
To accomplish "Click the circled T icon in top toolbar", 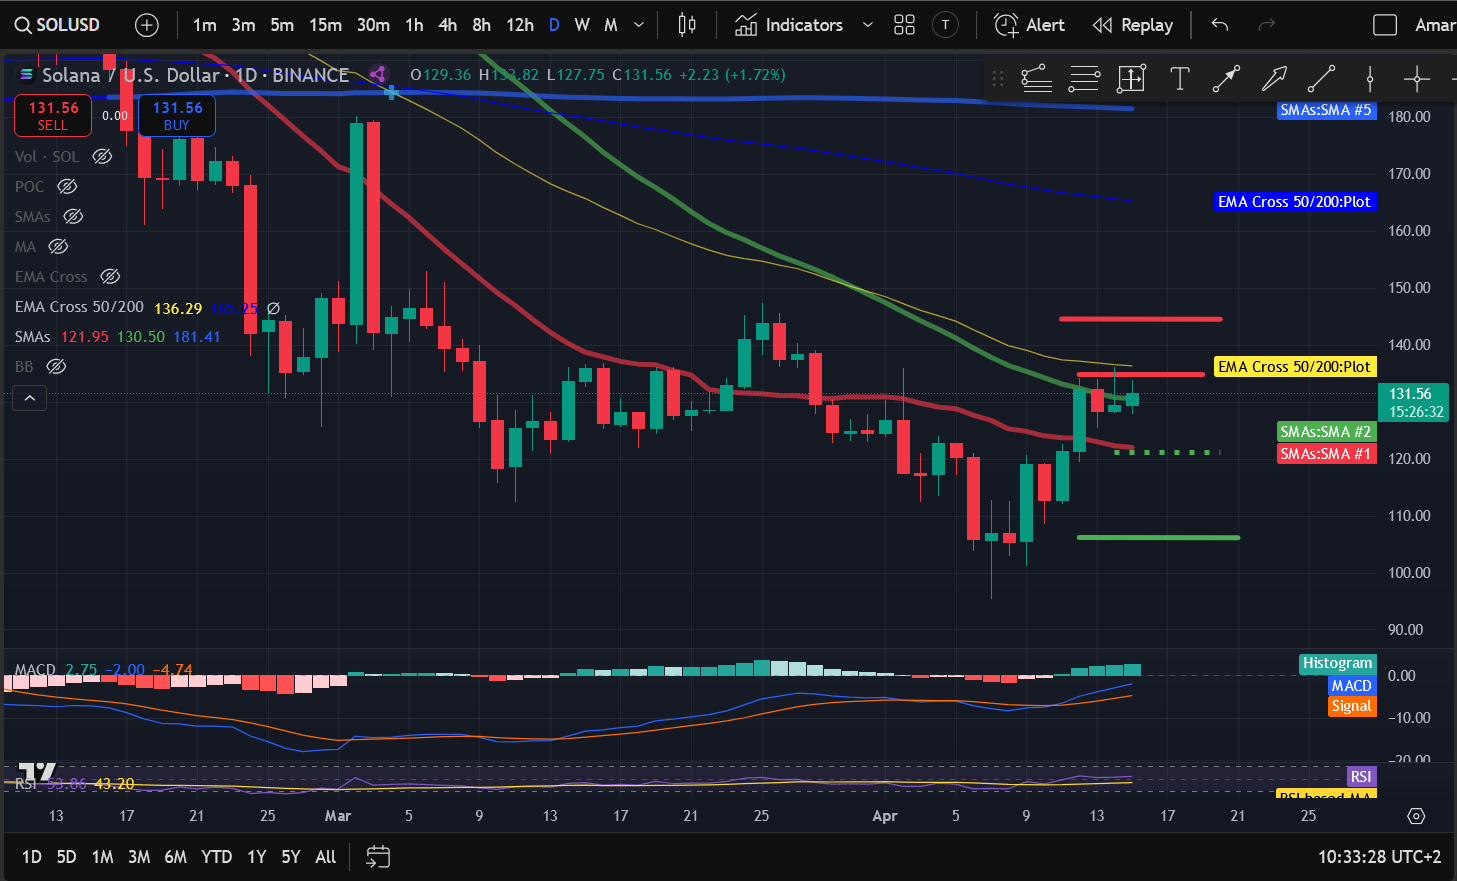I will coord(945,25).
